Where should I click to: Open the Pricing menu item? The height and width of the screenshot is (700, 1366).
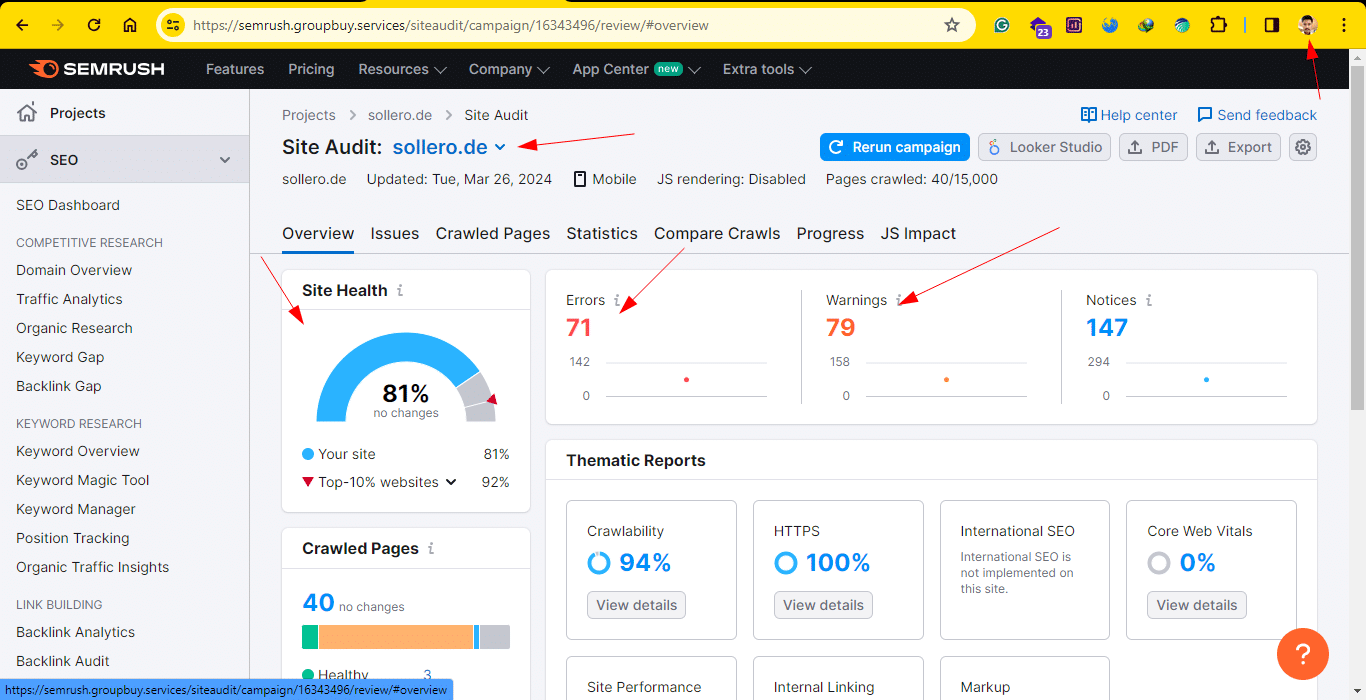click(x=311, y=69)
